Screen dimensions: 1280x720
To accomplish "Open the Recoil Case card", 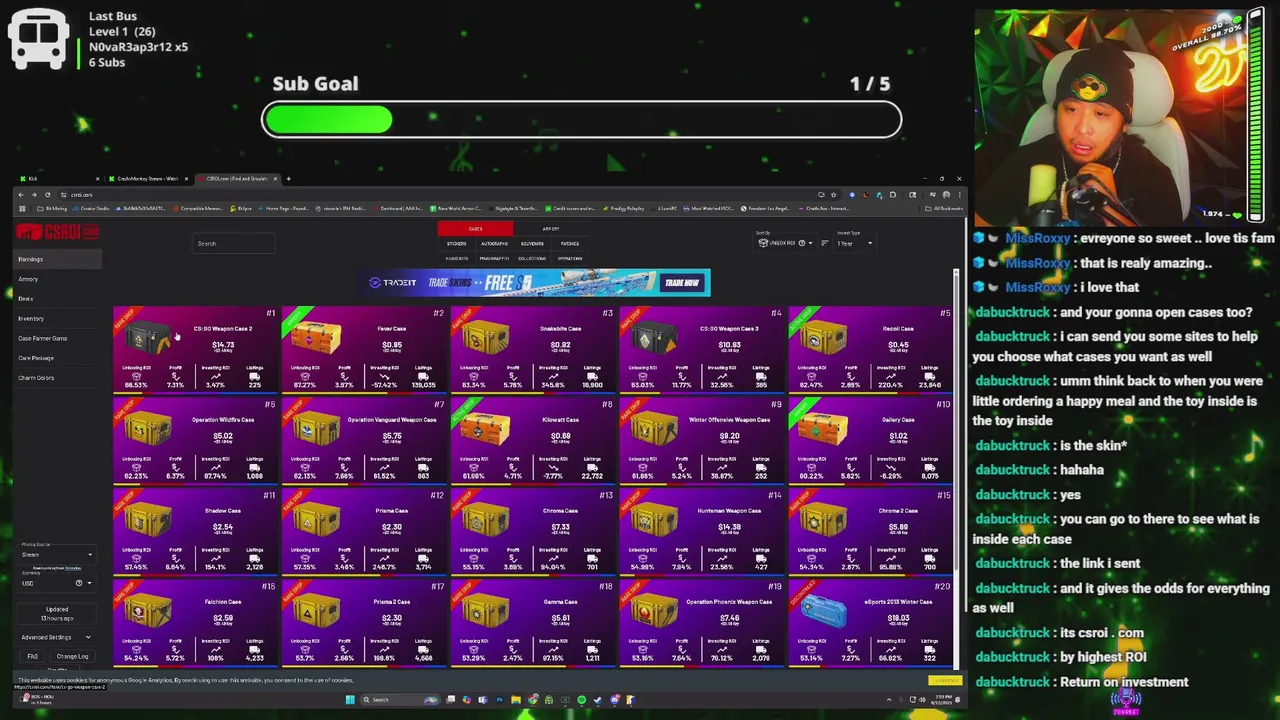I will coord(870,349).
